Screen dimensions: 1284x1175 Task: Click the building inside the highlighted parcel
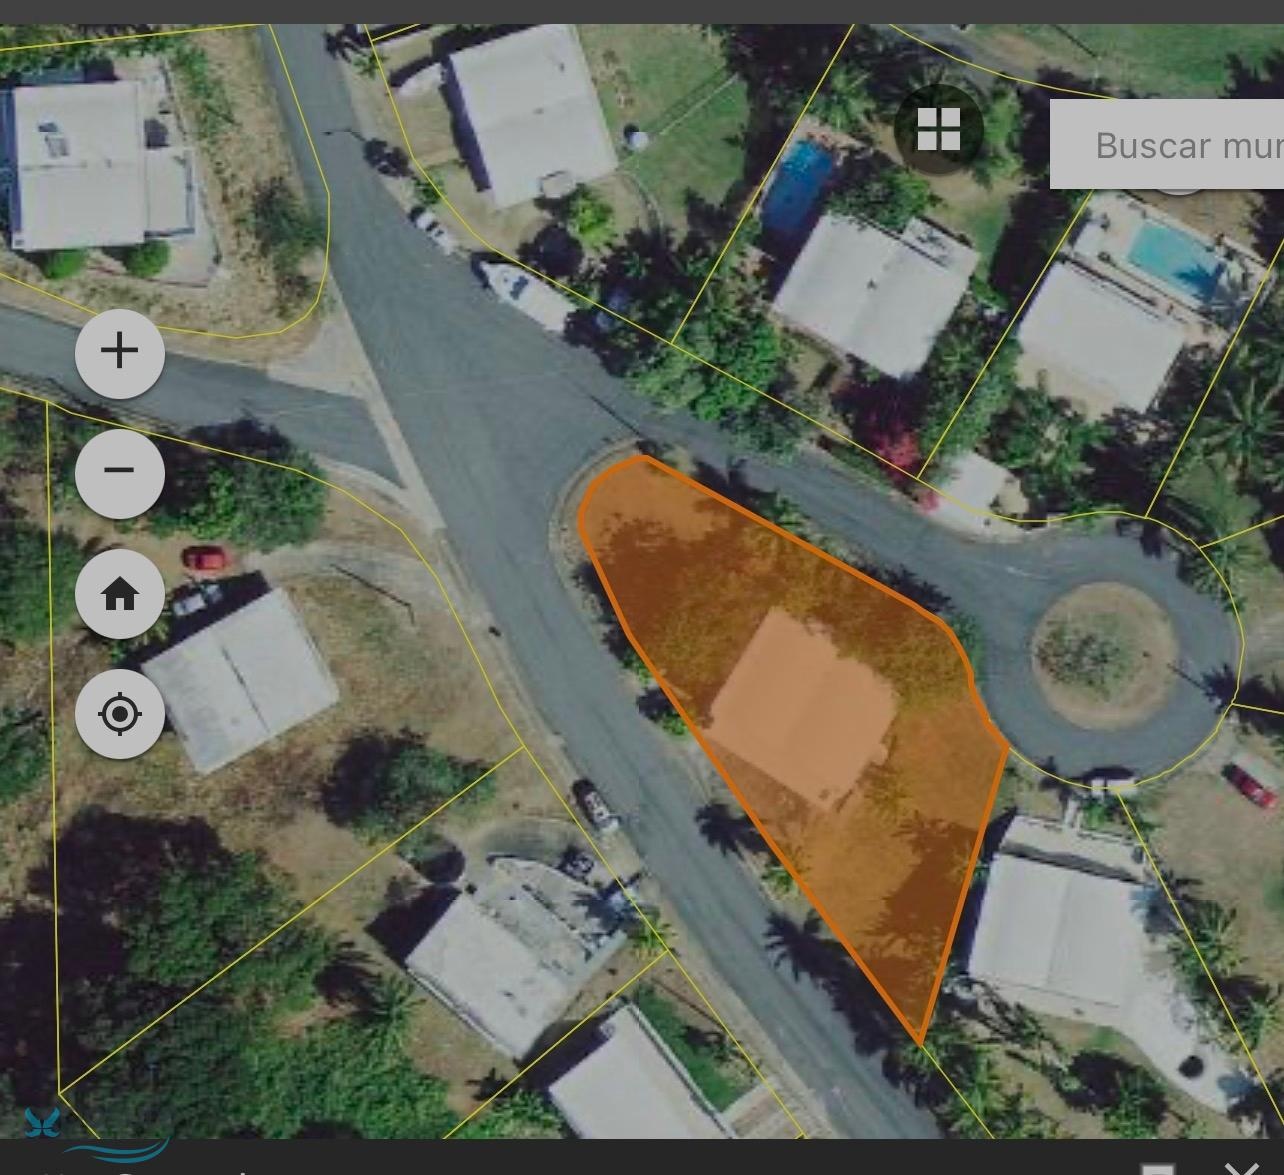[805, 708]
